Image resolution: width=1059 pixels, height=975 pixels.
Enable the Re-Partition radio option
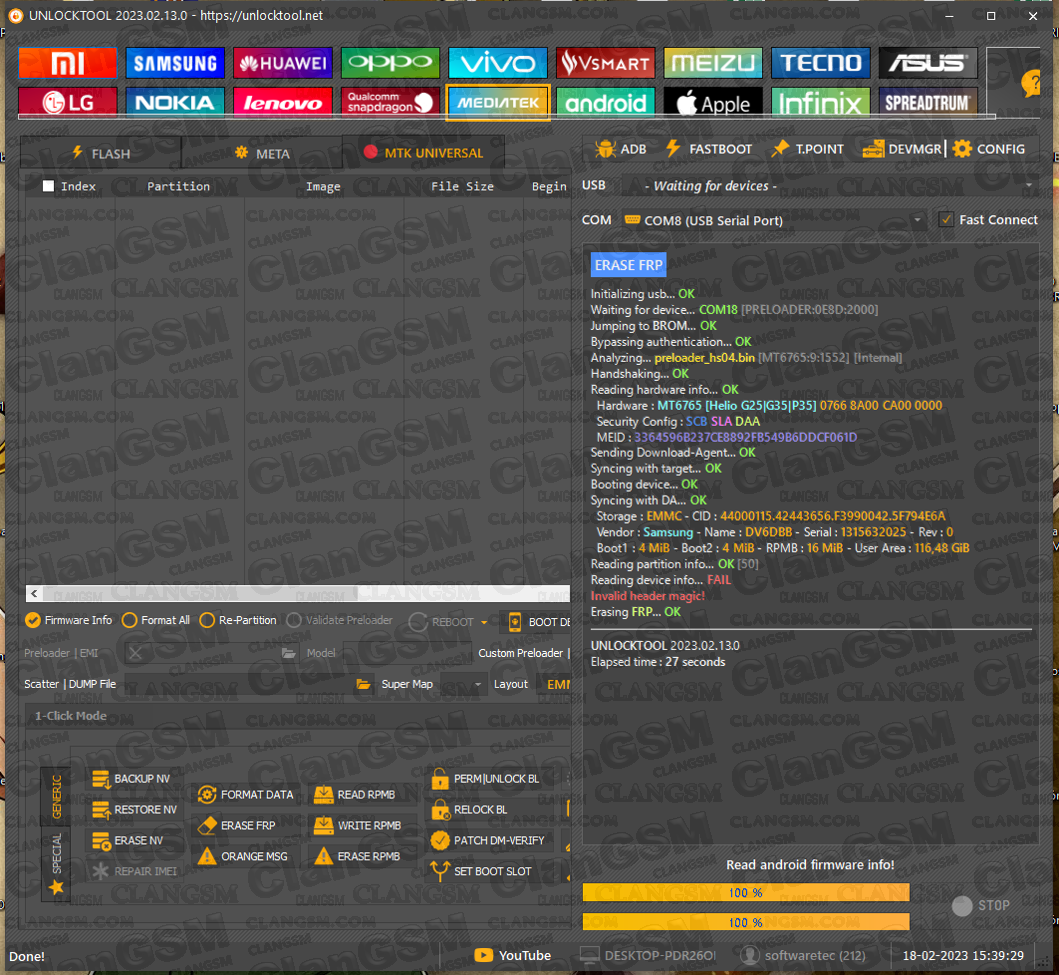207,621
